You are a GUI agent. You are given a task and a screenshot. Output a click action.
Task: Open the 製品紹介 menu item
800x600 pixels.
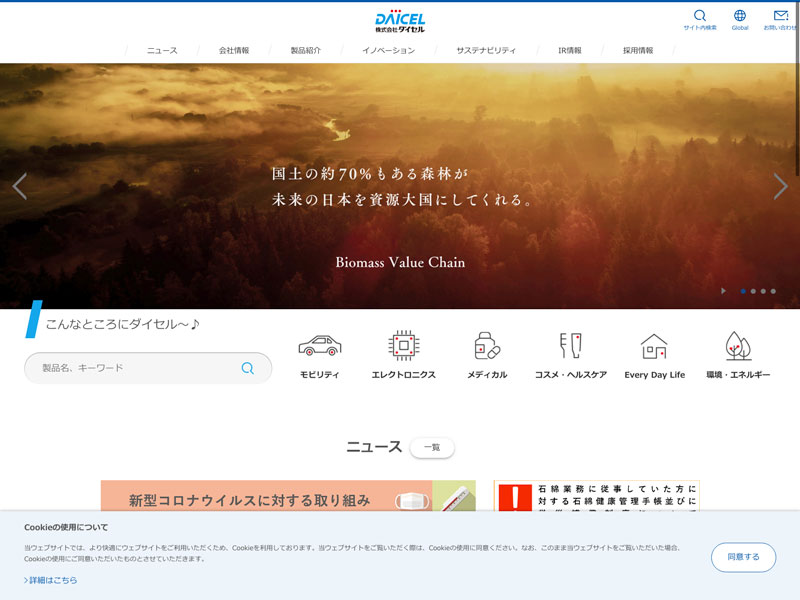coord(306,50)
